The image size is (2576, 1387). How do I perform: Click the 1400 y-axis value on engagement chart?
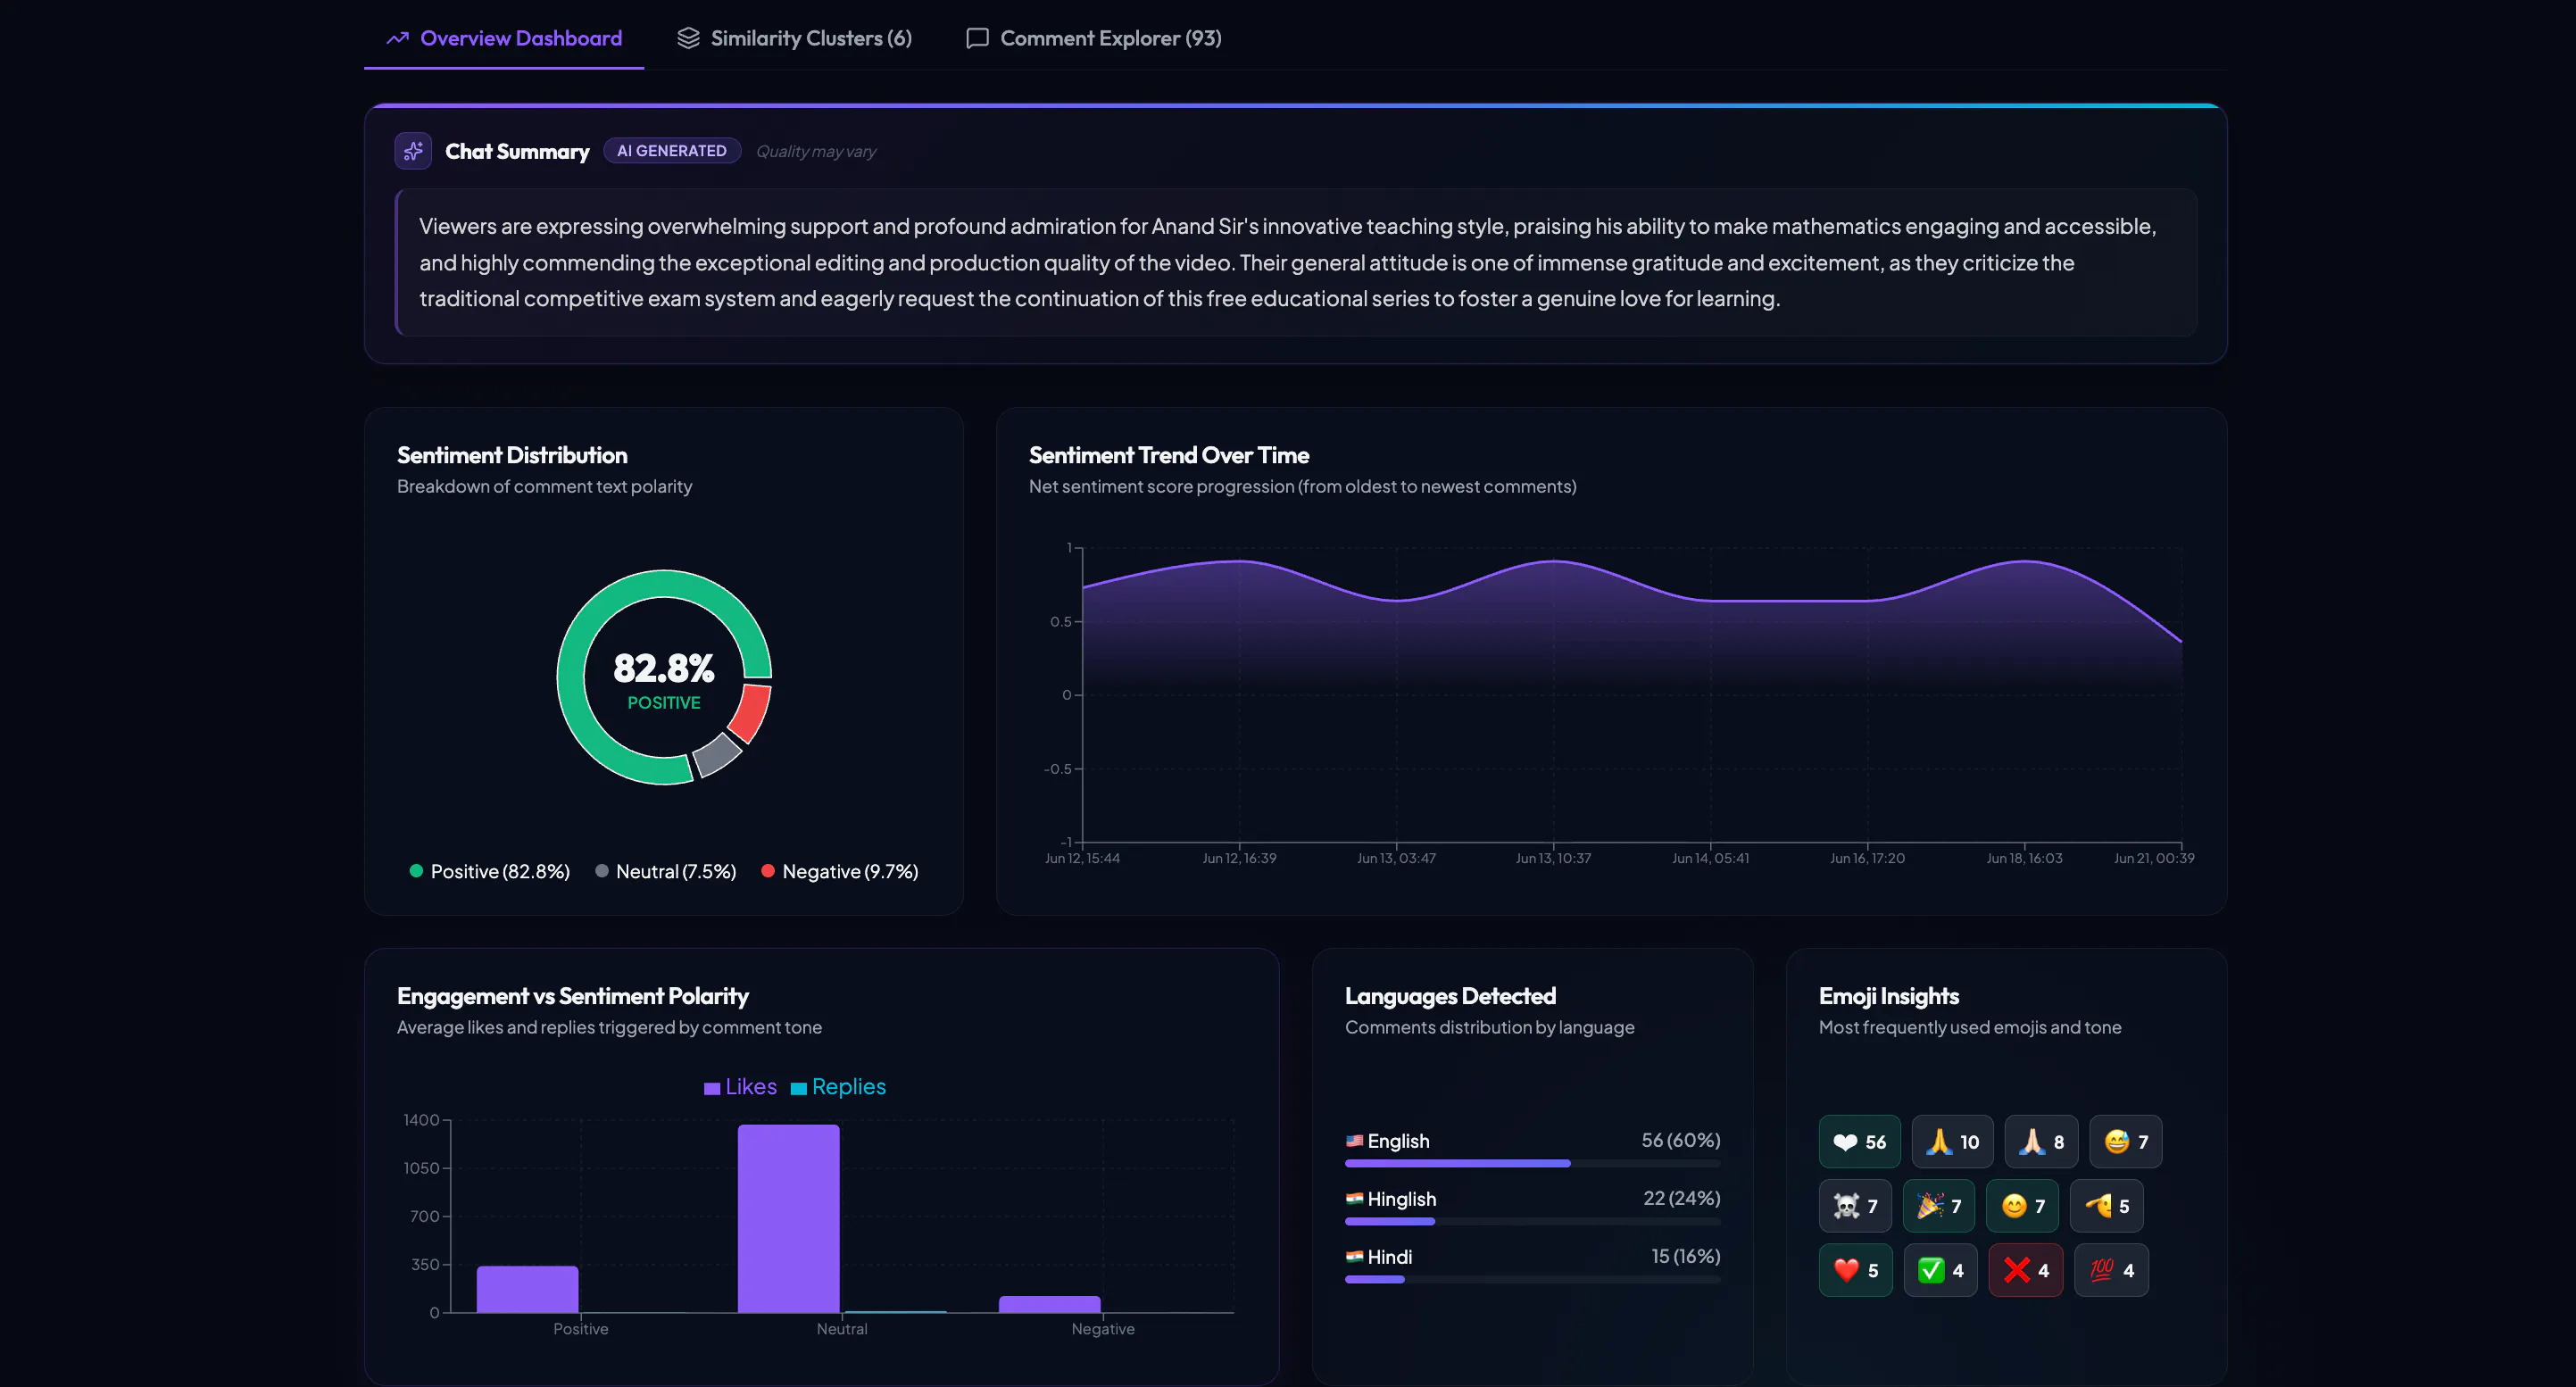(421, 1120)
